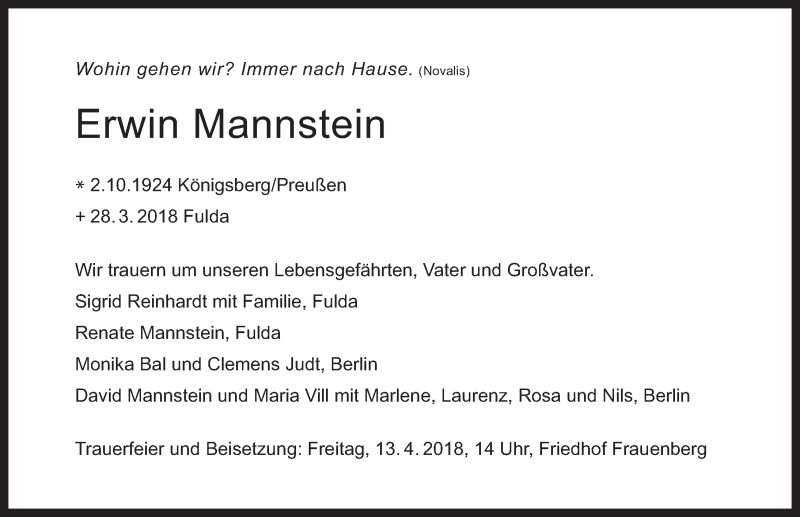Click the plus death symbol
This screenshot has width=800, height=517.
coord(80,217)
